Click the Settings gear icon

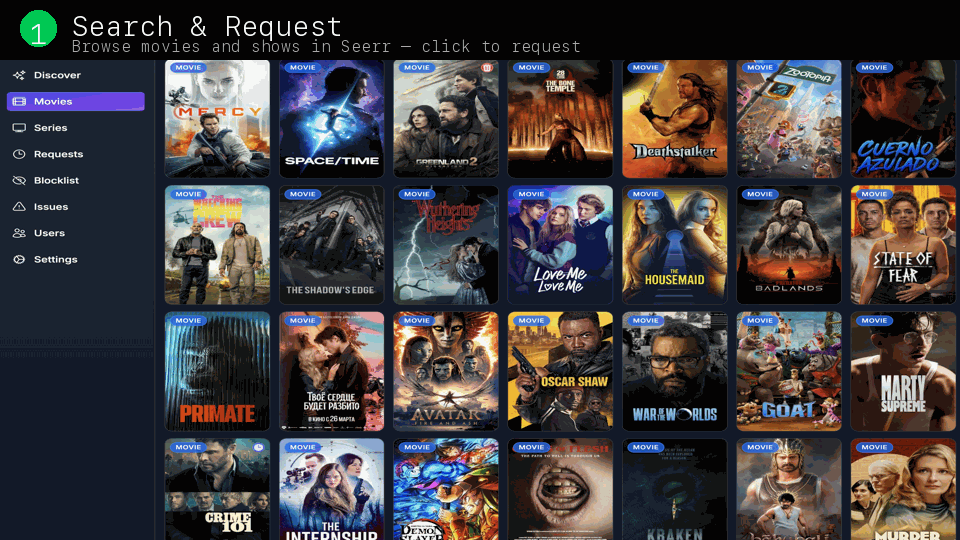19,260
